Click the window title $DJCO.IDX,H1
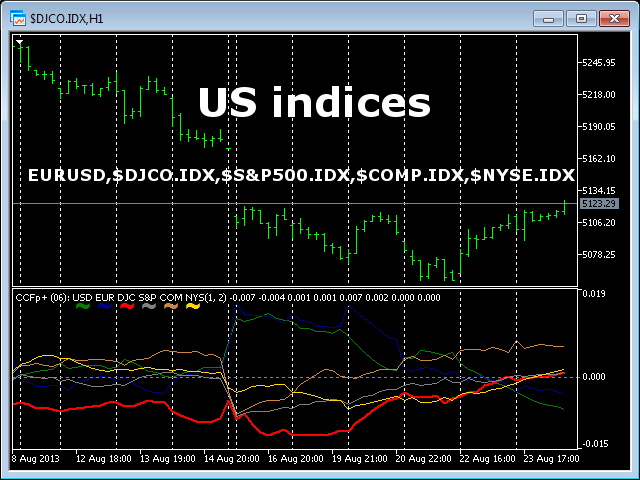This screenshot has height=480, width=640. [x=67, y=19]
